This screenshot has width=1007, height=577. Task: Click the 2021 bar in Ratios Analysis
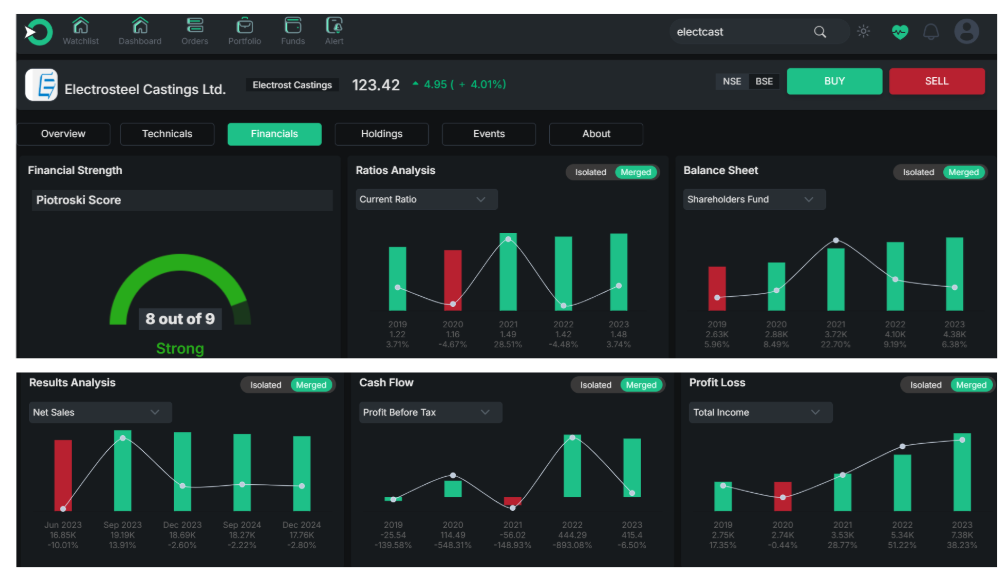pos(508,272)
